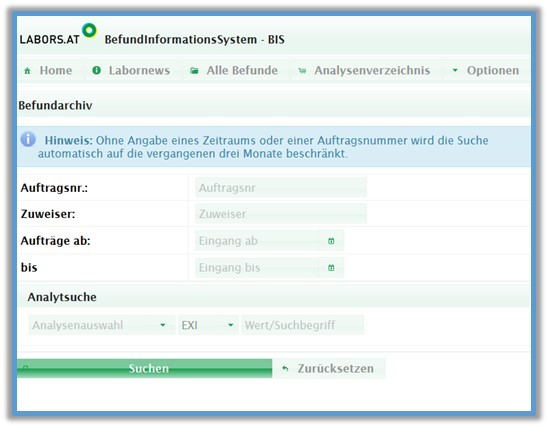Click the green Suchen button
This screenshot has width=548, height=427.
click(144, 368)
